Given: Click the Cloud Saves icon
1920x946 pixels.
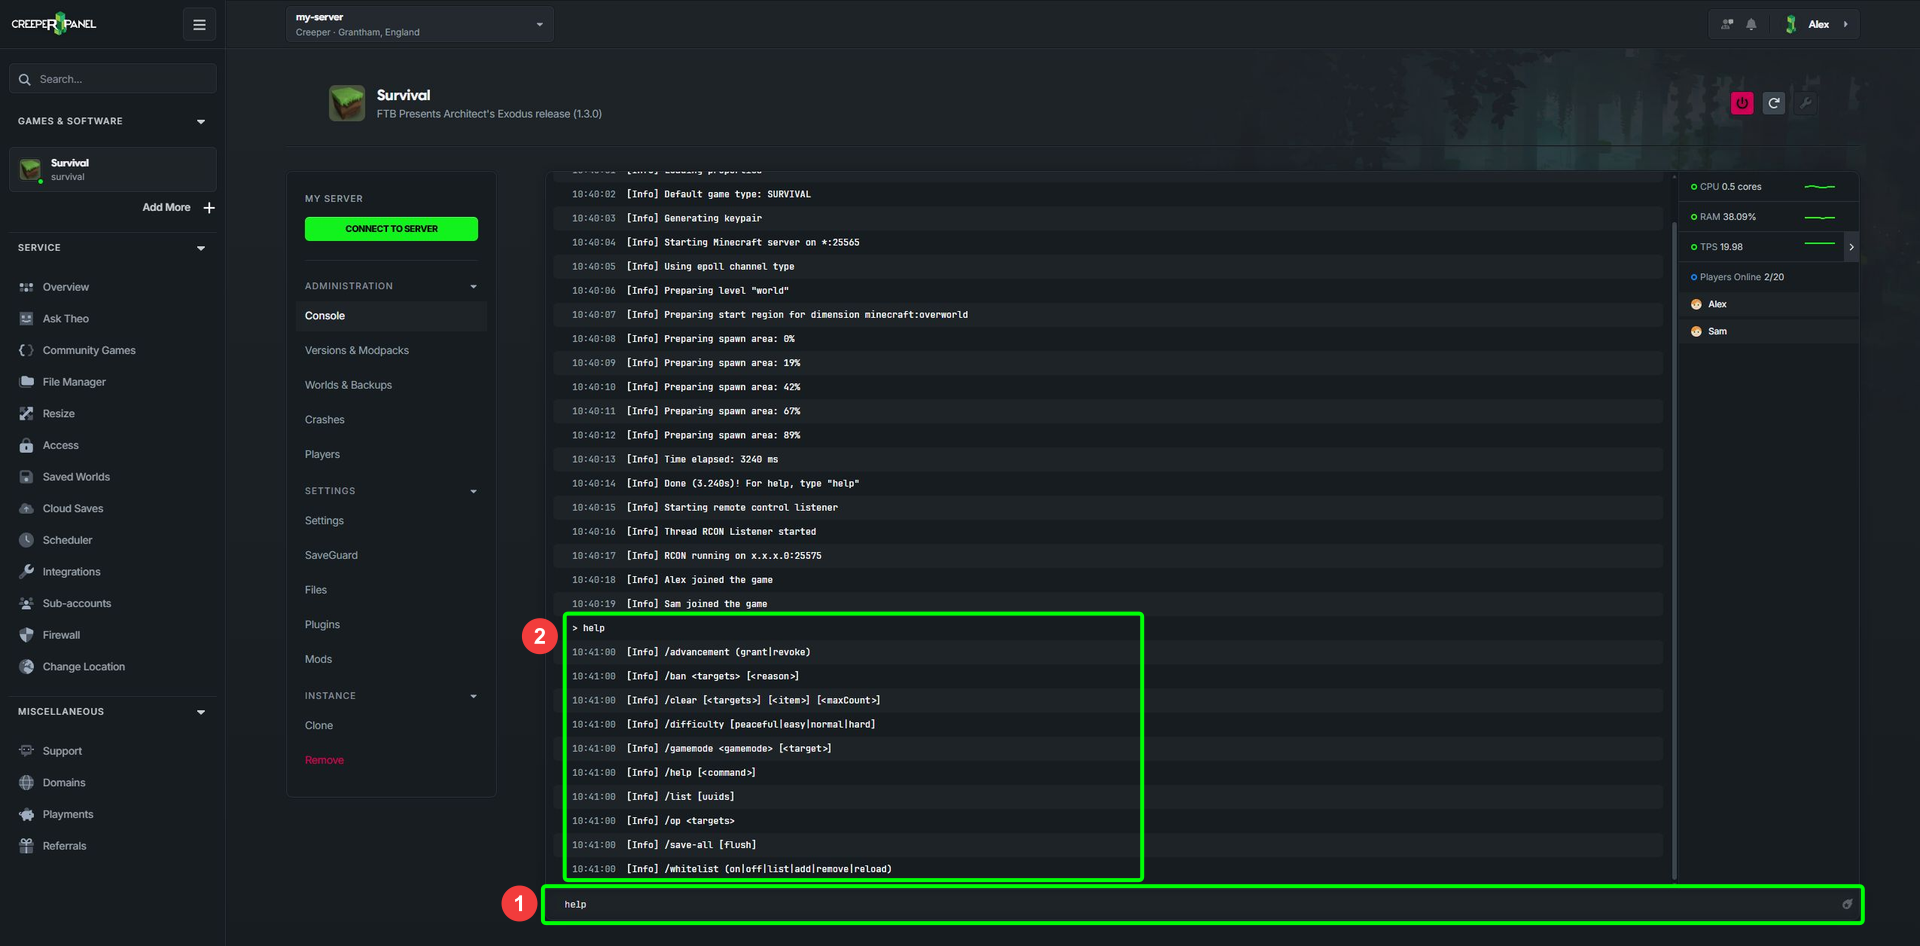Looking at the screenshot, I should (x=27, y=509).
